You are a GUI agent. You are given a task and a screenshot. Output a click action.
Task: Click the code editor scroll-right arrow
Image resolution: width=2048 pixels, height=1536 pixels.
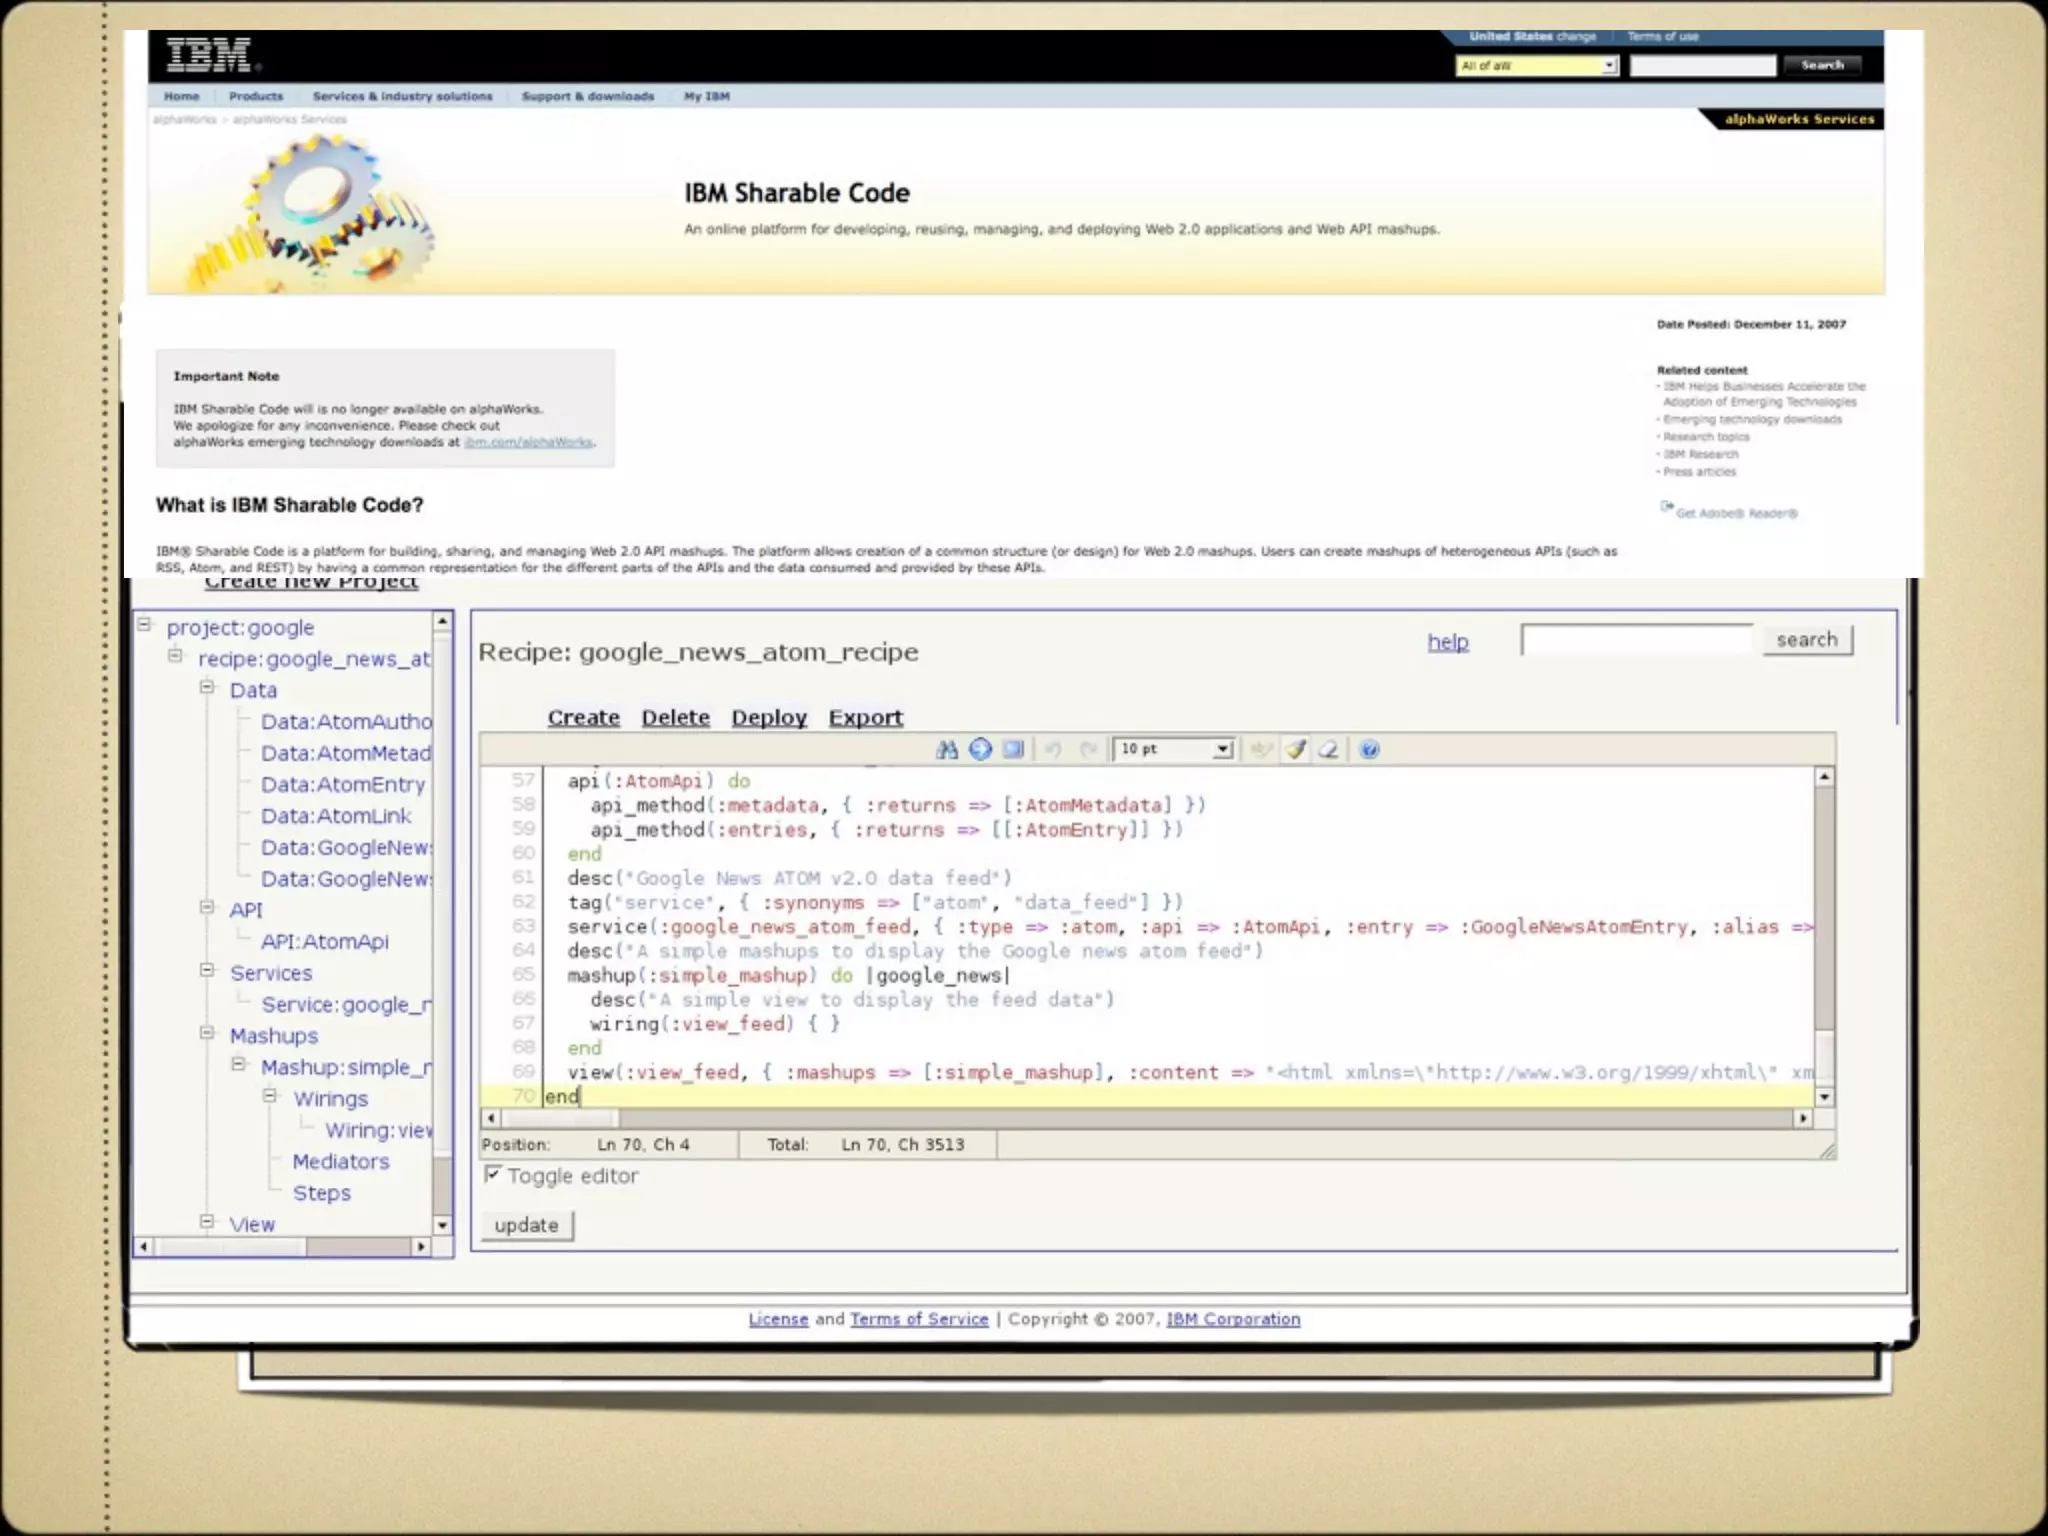[1803, 1118]
